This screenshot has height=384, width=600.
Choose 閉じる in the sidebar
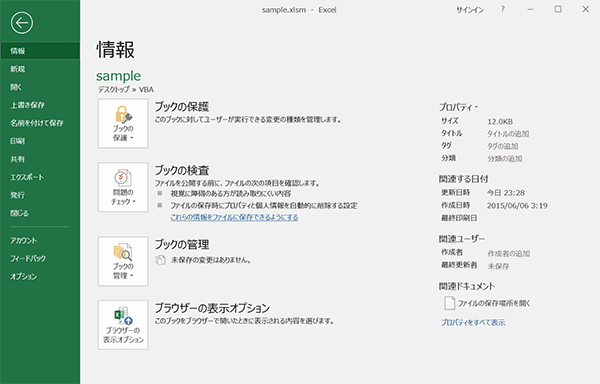click(40, 213)
